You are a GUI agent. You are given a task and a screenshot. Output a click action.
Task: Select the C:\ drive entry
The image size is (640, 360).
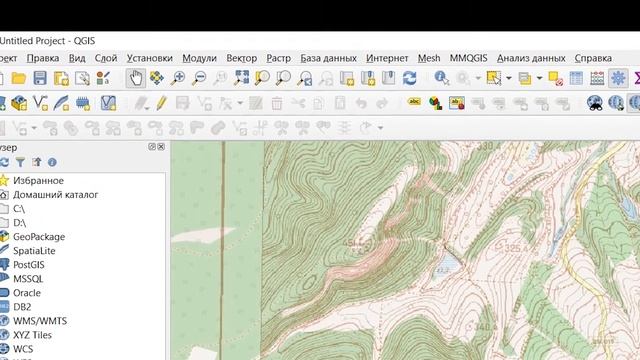pos(19,209)
